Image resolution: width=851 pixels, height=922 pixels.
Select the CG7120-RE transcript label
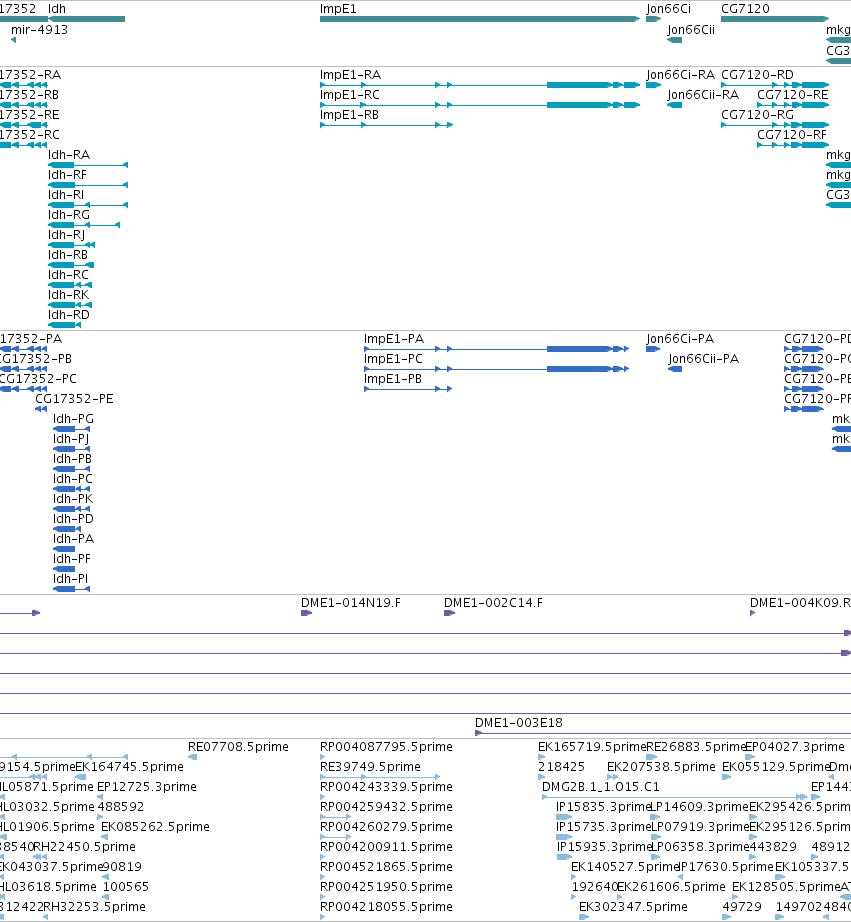(793, 95)
